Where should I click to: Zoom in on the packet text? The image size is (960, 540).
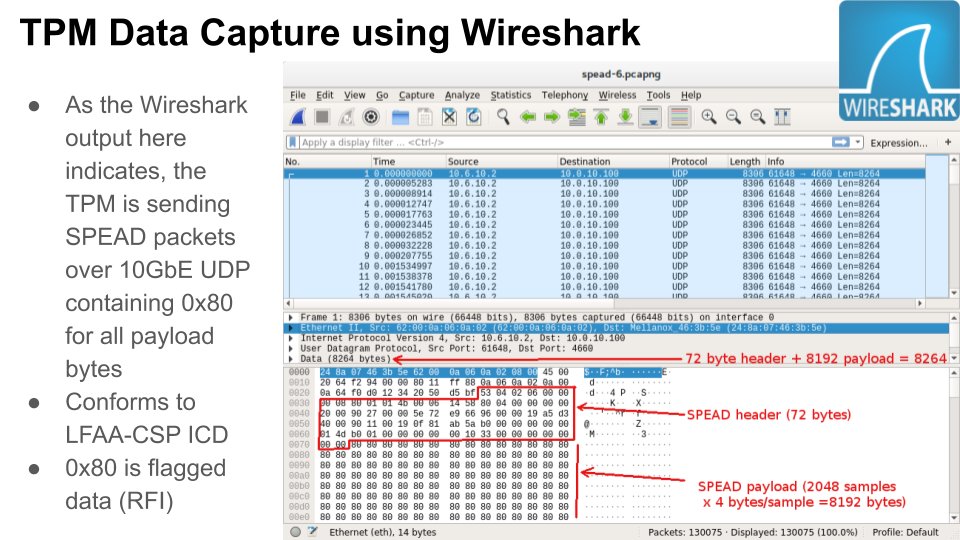click(709, 116)
